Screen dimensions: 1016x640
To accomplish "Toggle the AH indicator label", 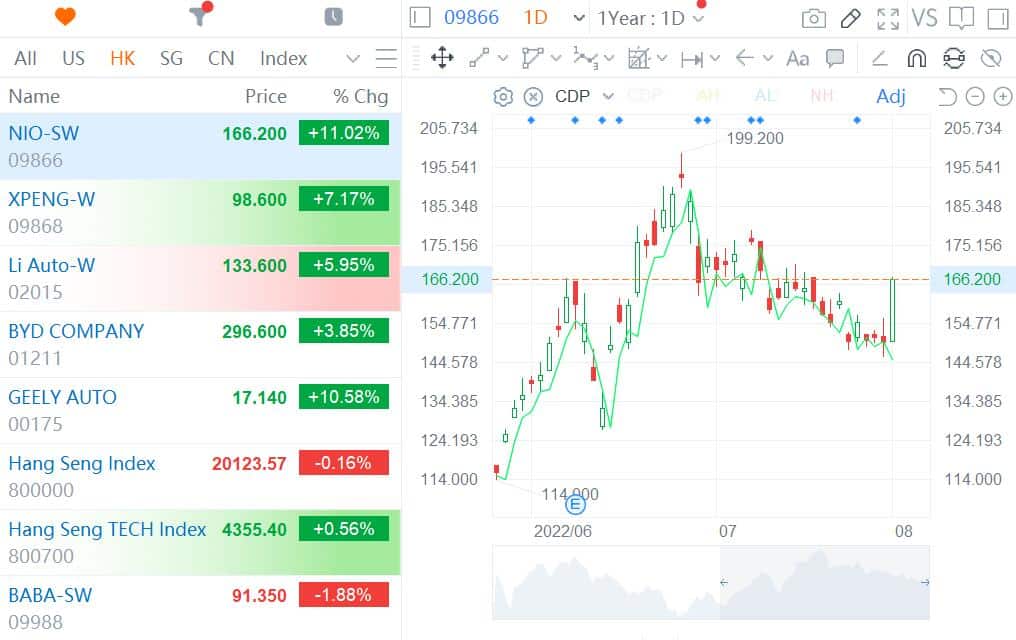I will 709,95.
